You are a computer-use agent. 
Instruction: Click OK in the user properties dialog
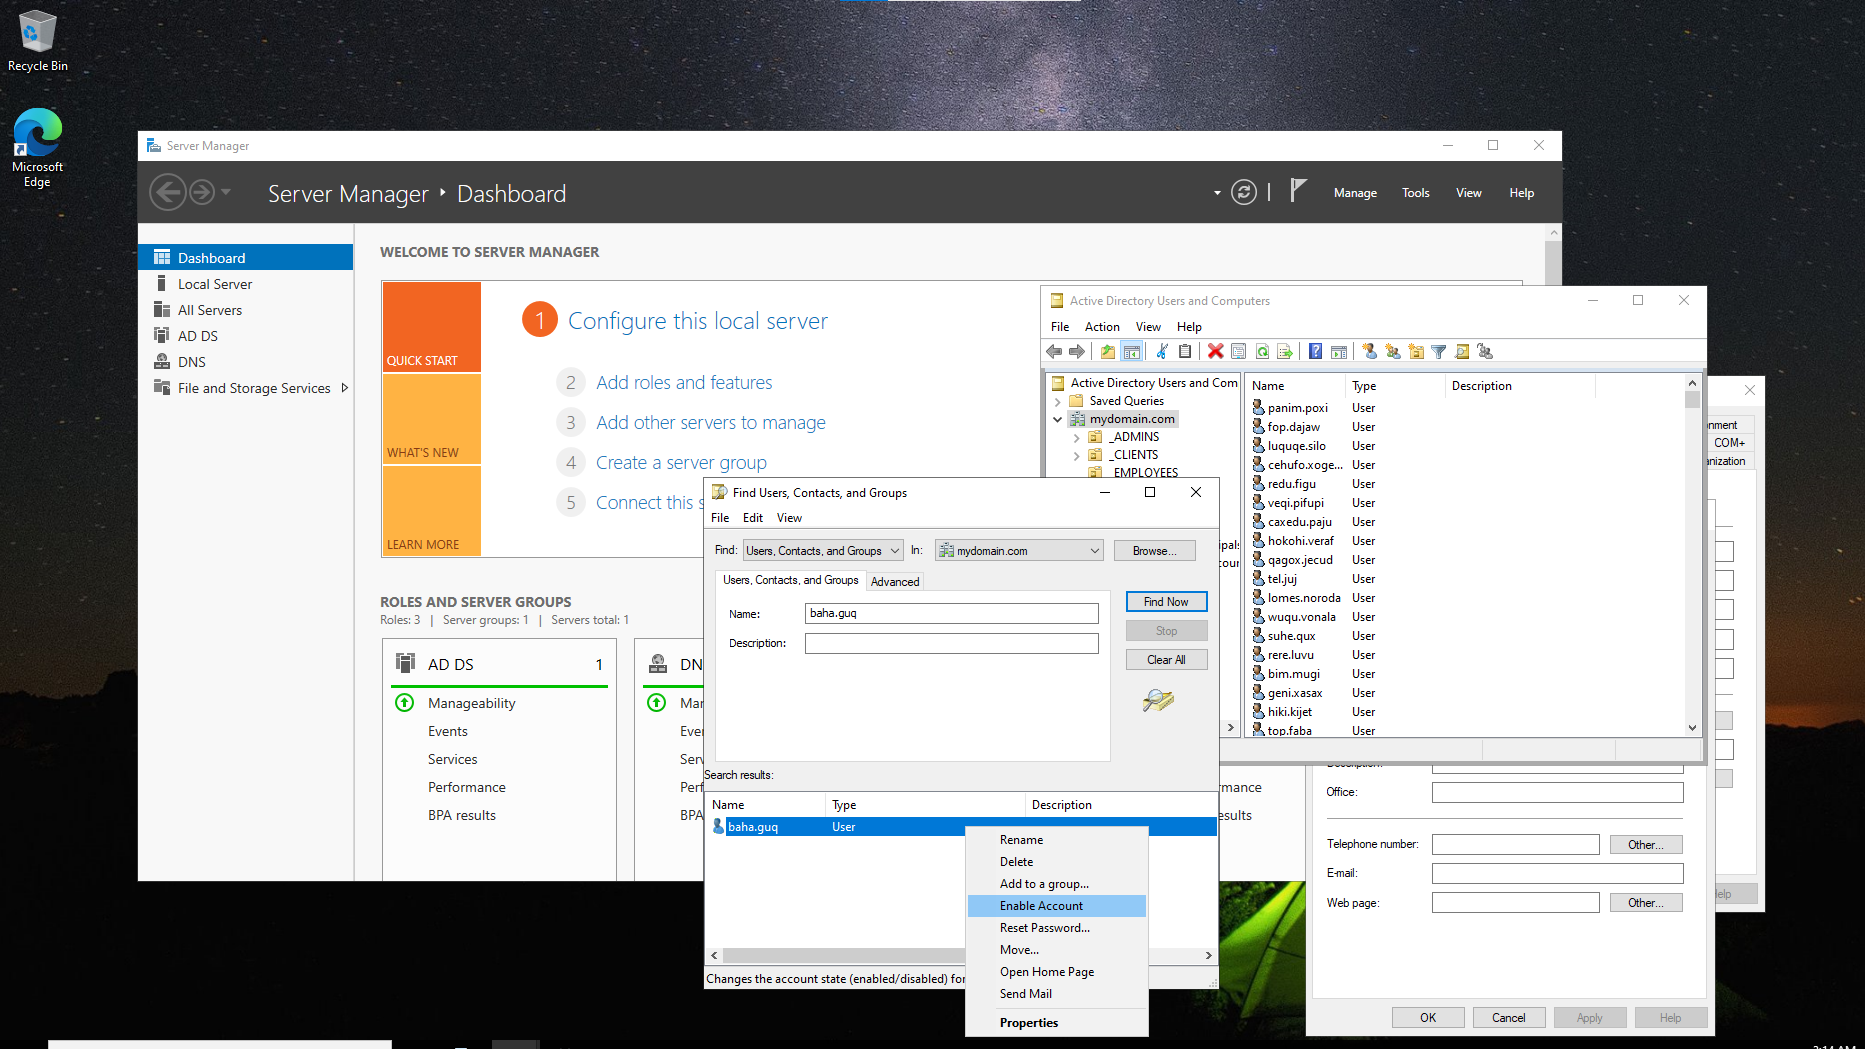(1428, 1018)
